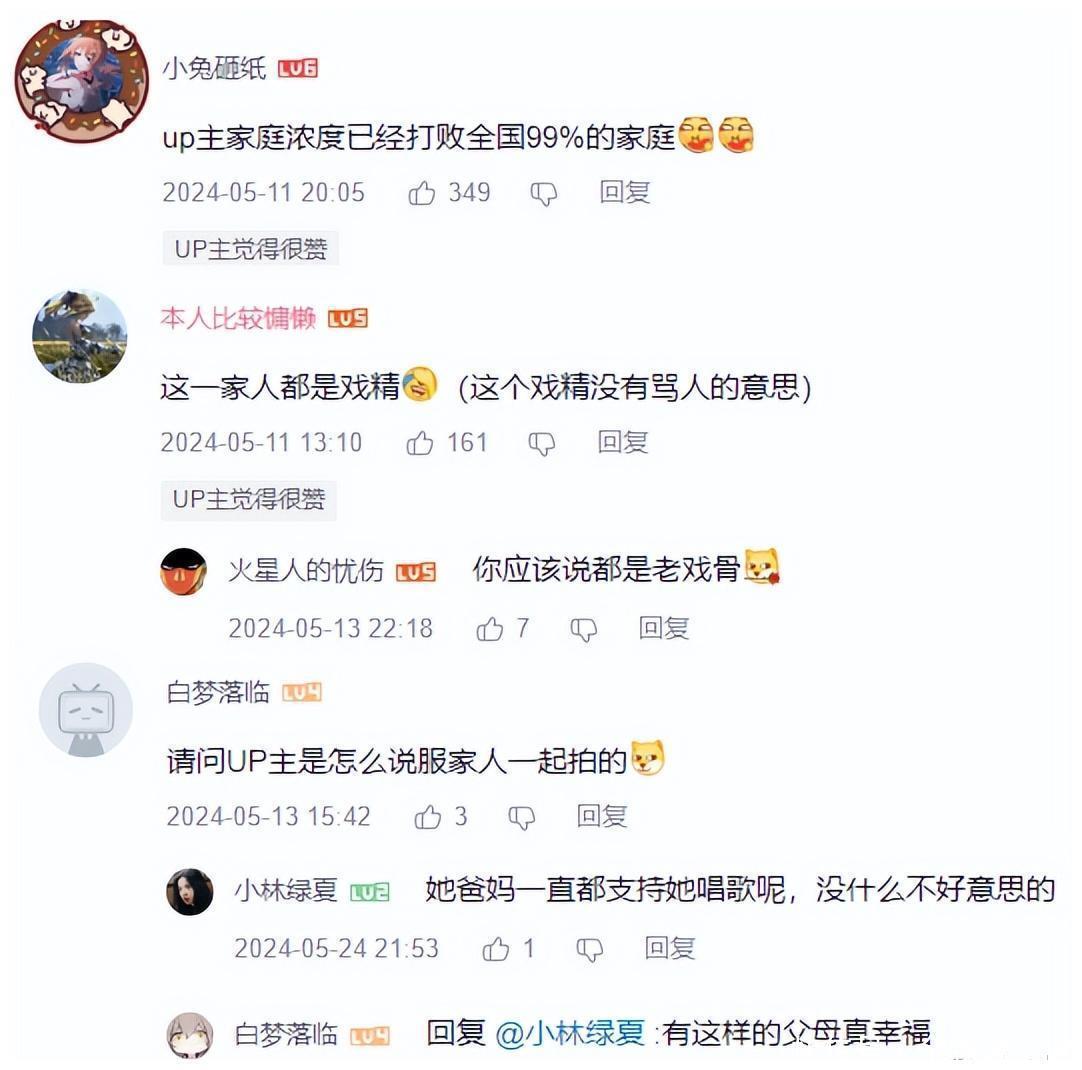The width and height of the screenshot is (1082, 1070).
Task: Like 本人比较慵懒's comment with 161 likes
Action: 420,443
